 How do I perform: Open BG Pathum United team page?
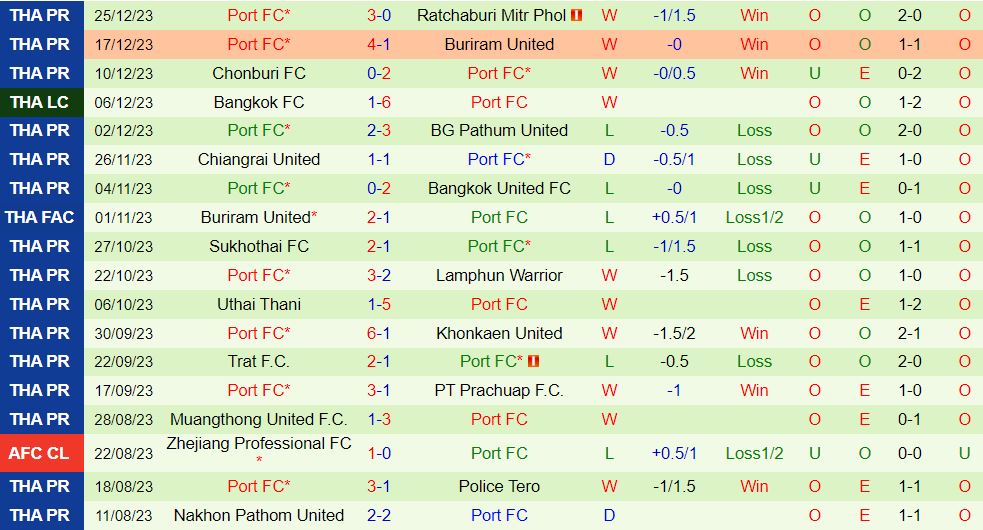tap(499, 130)
